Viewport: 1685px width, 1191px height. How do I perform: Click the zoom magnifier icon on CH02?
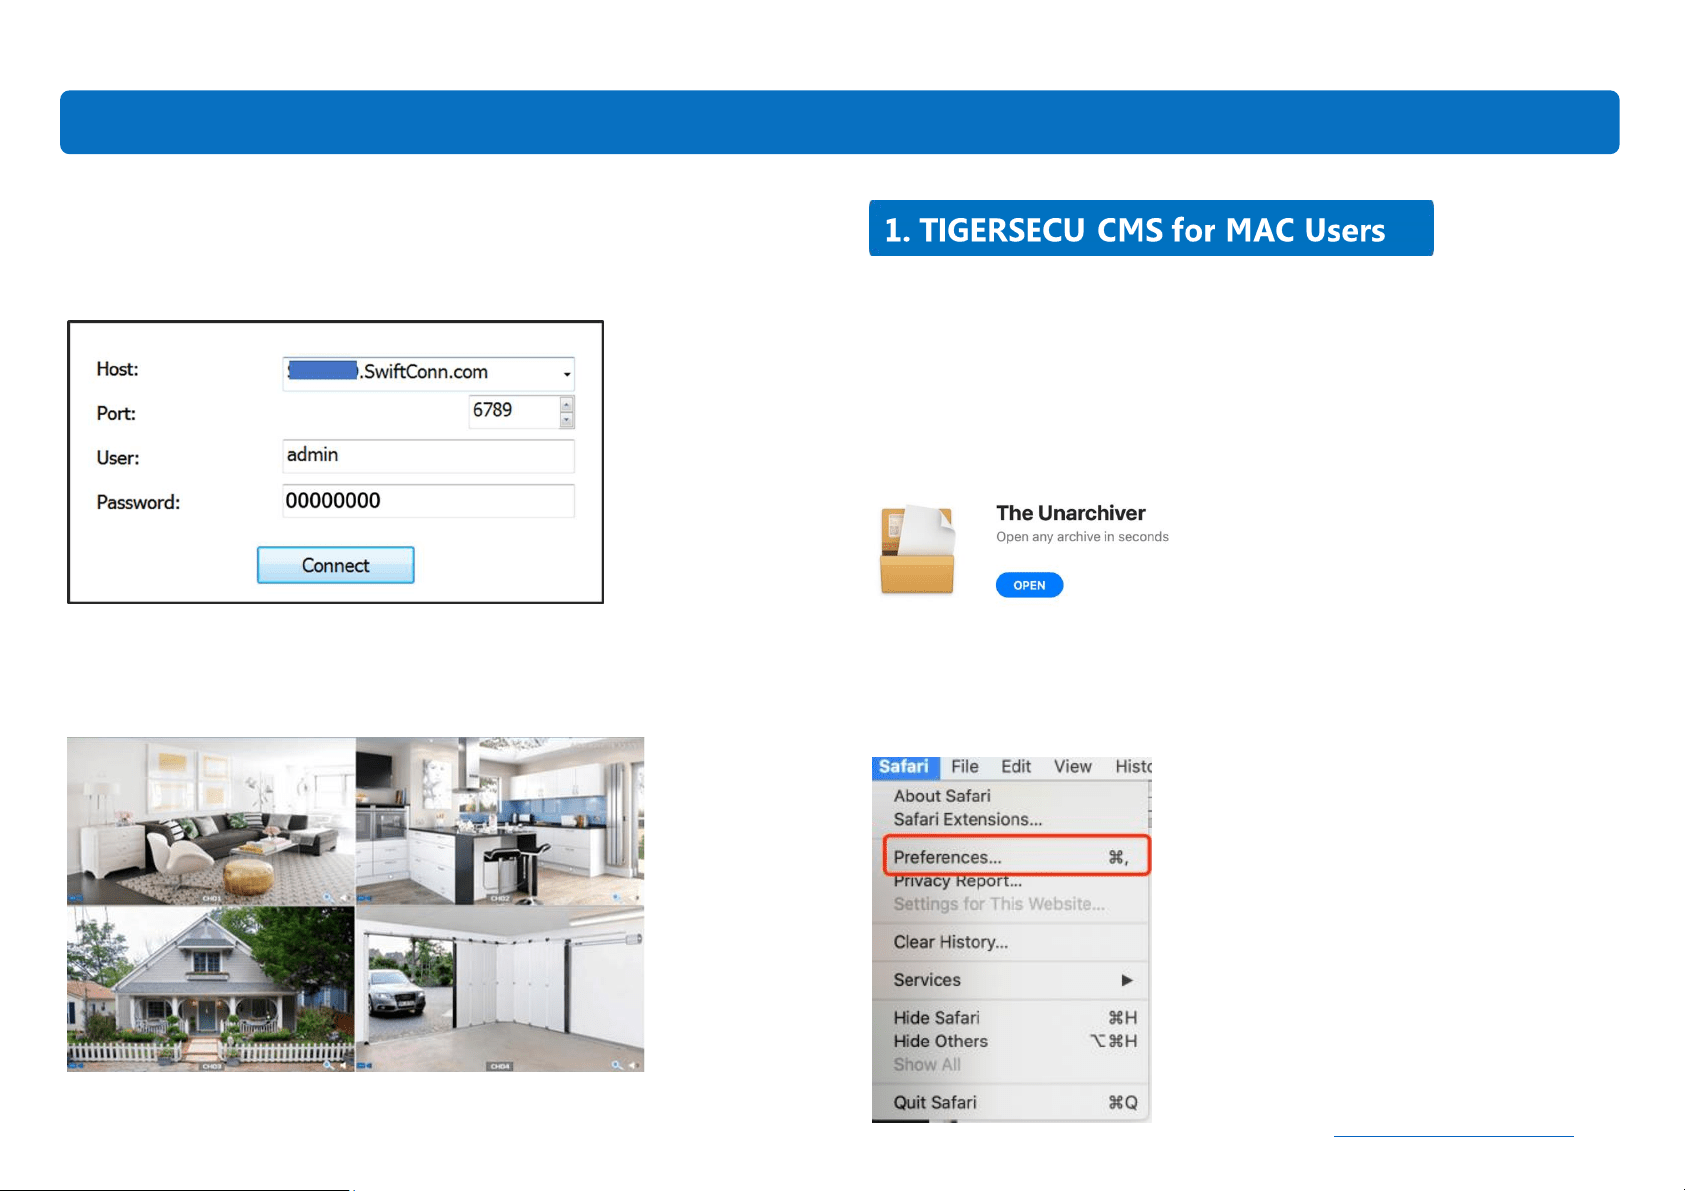point(617,898)
